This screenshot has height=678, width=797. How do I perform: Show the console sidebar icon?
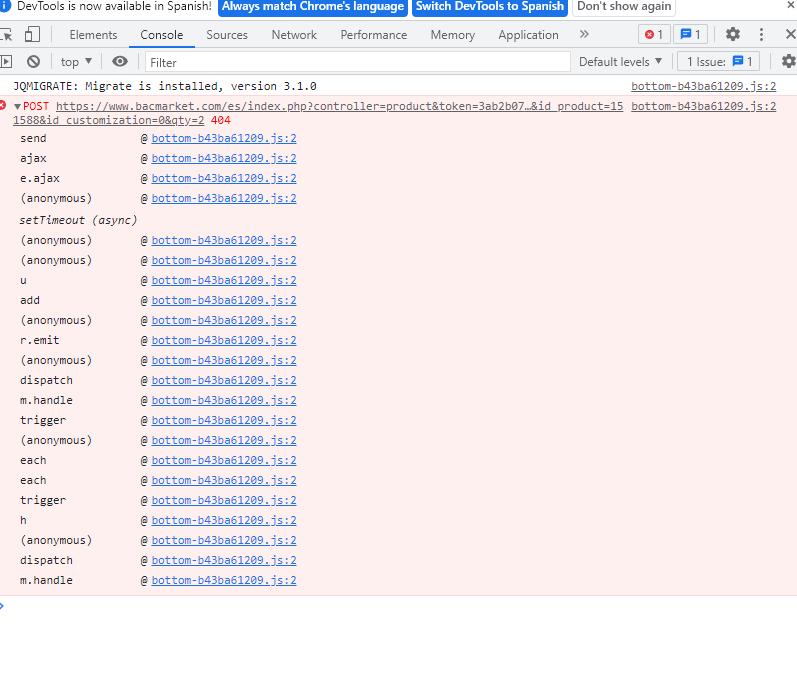click(x=6, y=62)
